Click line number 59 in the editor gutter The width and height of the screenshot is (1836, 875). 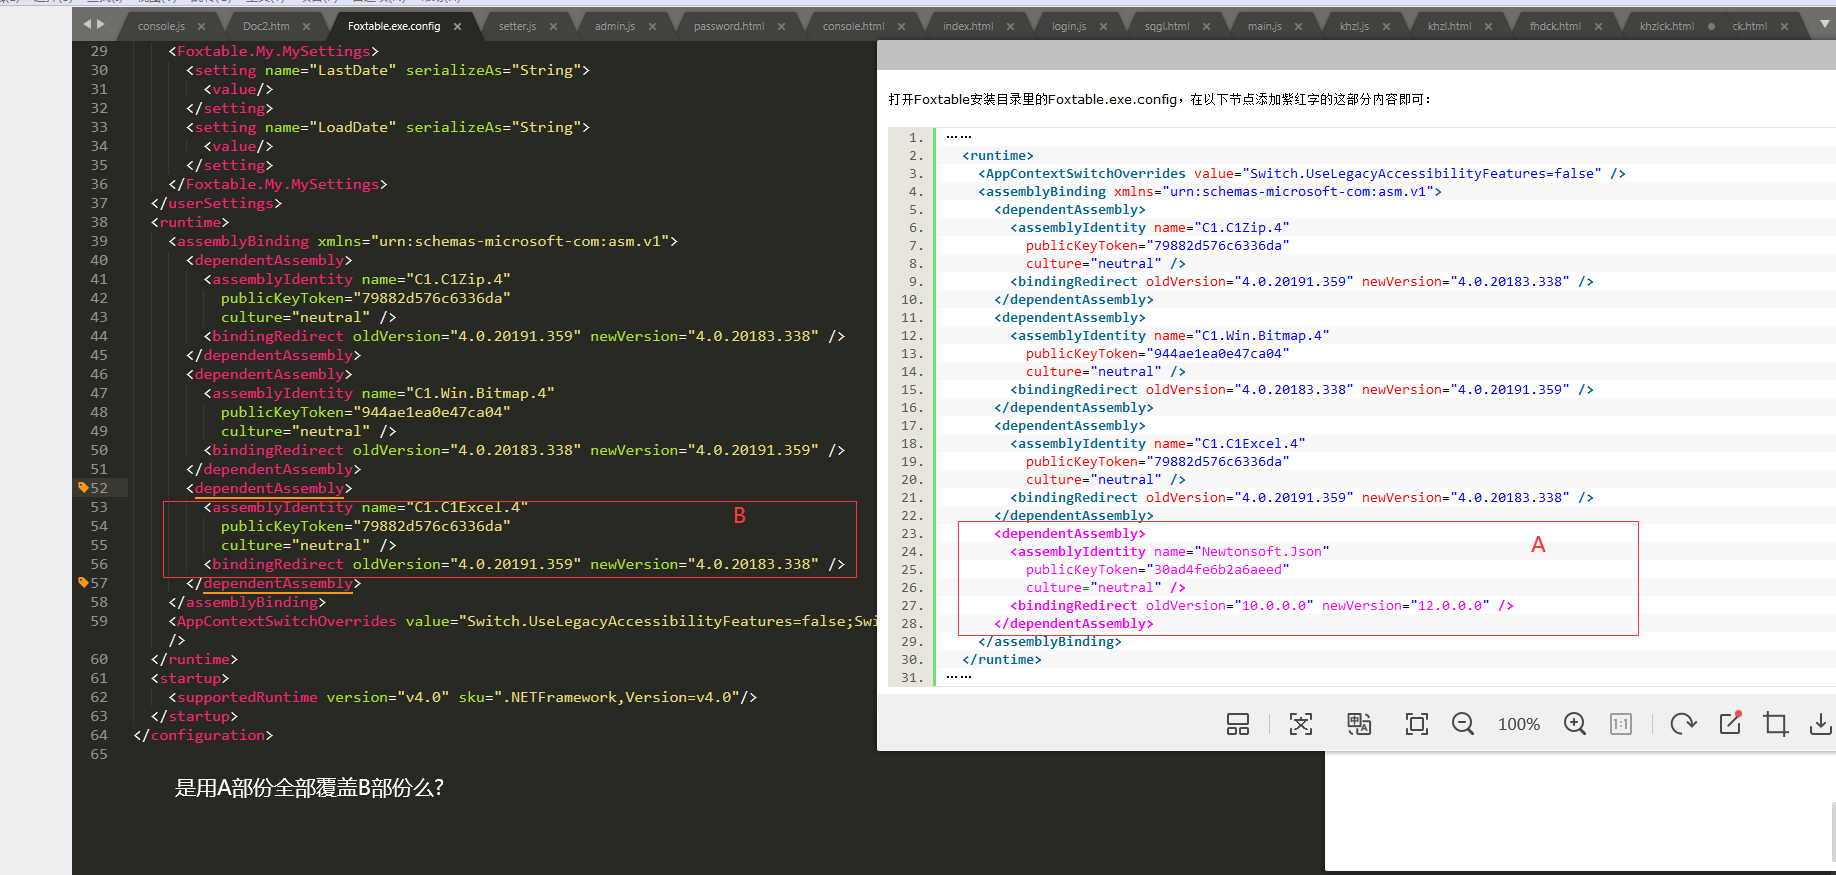[x=99, y=621]
